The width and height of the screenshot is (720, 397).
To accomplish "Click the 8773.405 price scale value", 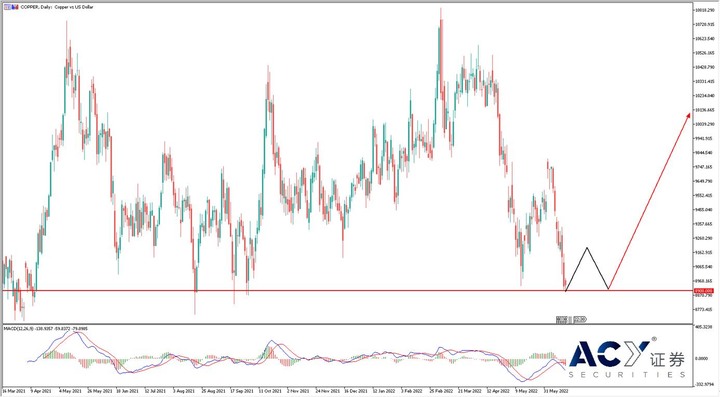I will 704,310.
